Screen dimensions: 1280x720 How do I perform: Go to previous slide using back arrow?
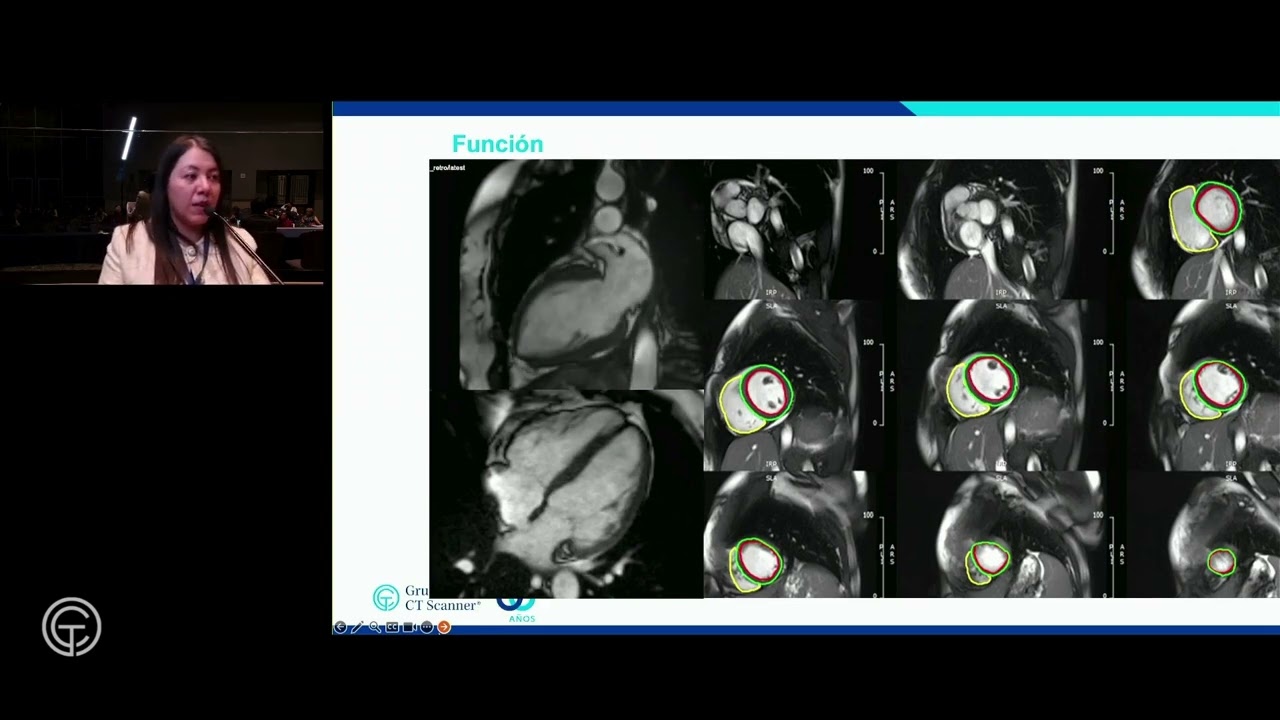point(340,627)
